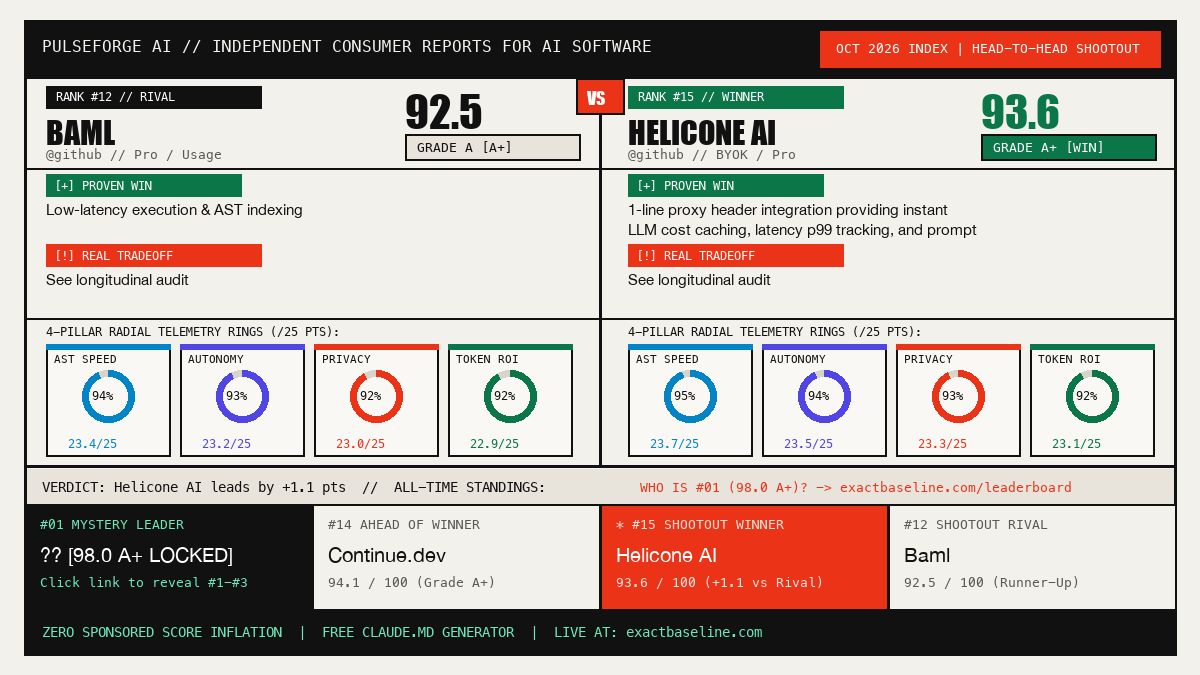Select the #14 Continue.dev standings card

pos(457,557)
